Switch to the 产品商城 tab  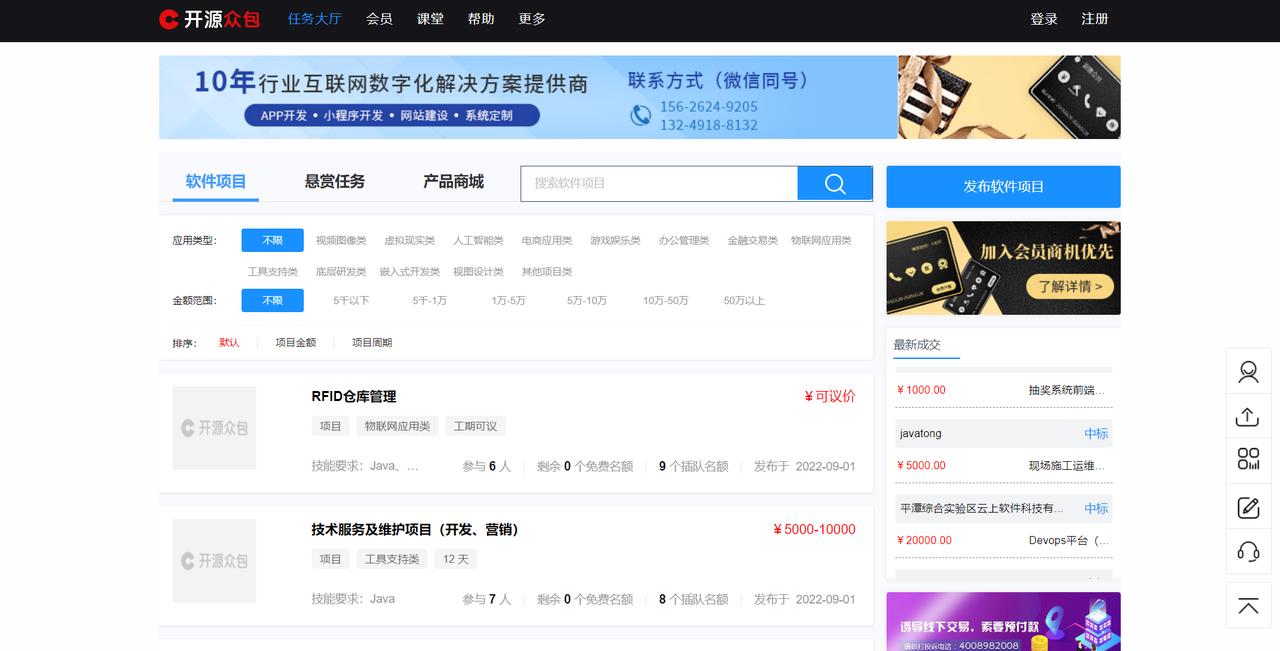[452, 181]
